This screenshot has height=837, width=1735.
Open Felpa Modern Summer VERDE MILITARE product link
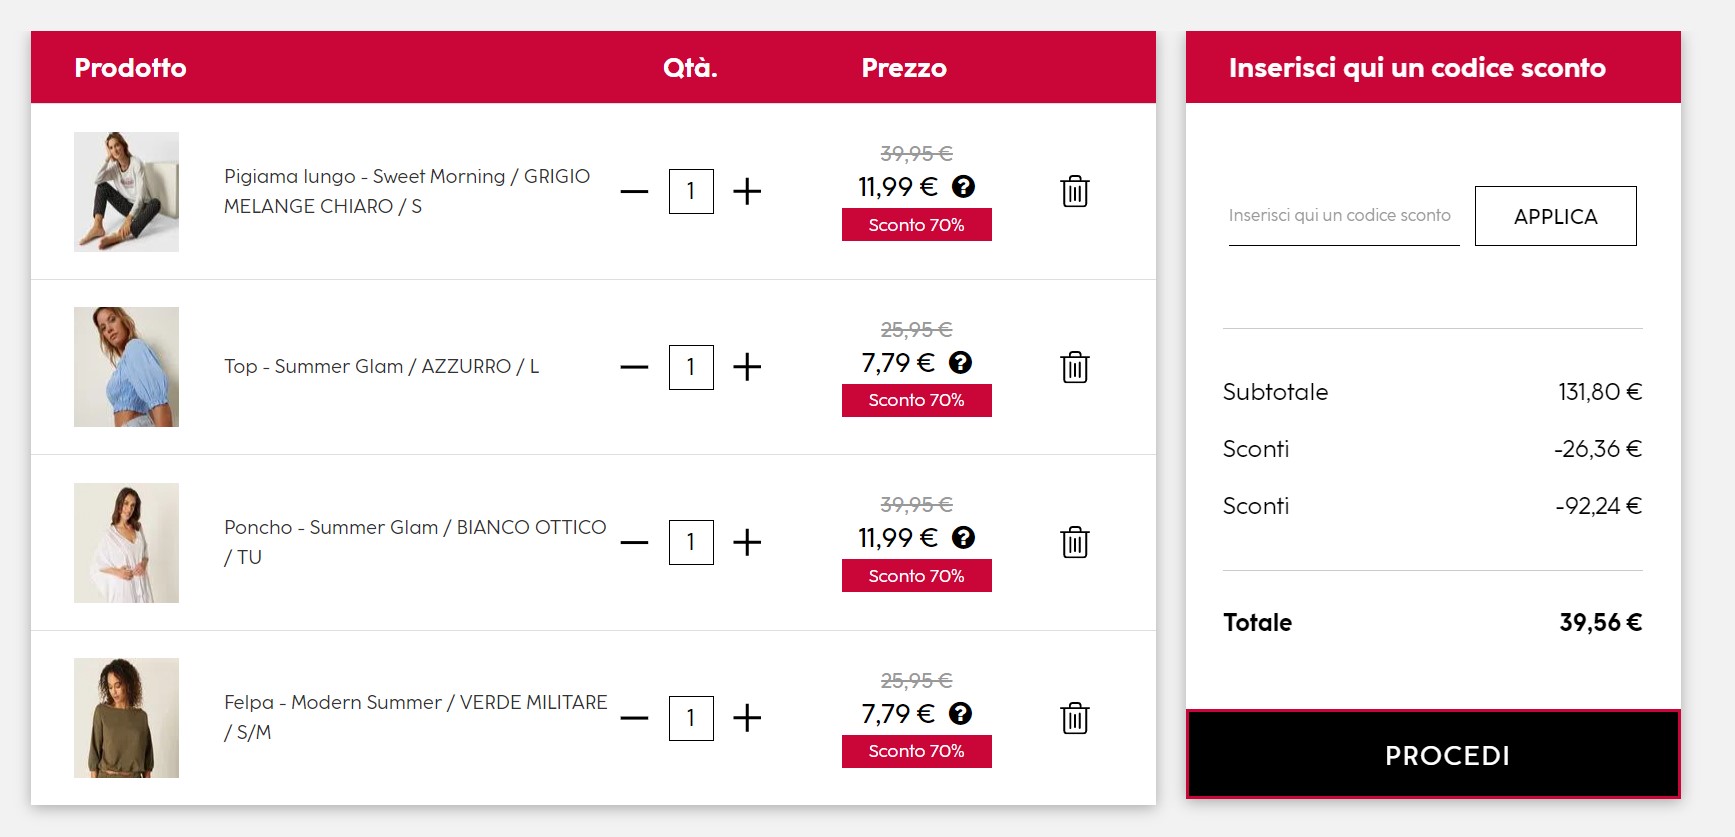(415, 717)
